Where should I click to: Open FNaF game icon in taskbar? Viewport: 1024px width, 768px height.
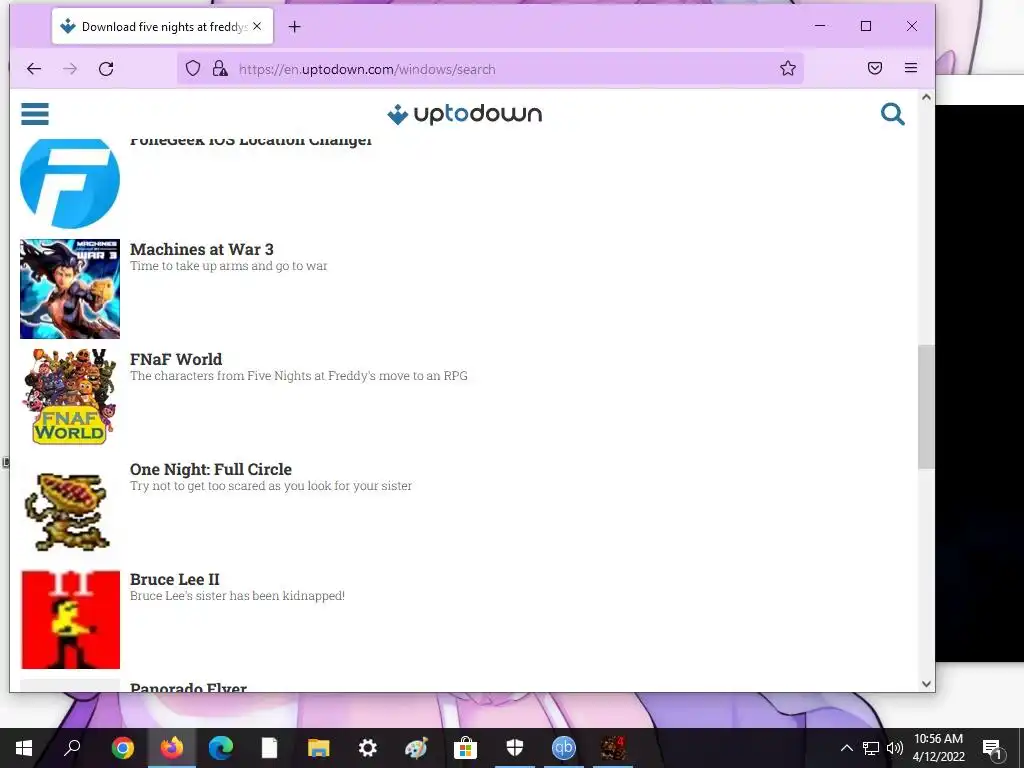click(x=613, y=748)
